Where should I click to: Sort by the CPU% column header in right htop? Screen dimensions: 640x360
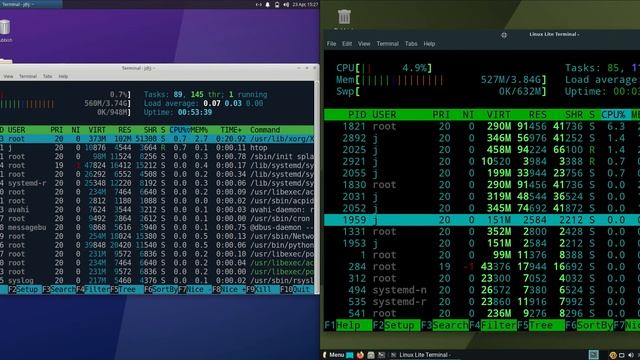613,115
